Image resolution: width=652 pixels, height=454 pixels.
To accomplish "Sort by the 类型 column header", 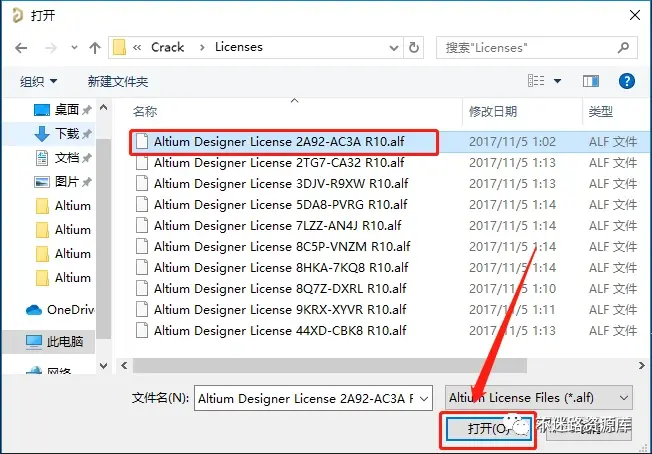I will click(x=600, y=111).
